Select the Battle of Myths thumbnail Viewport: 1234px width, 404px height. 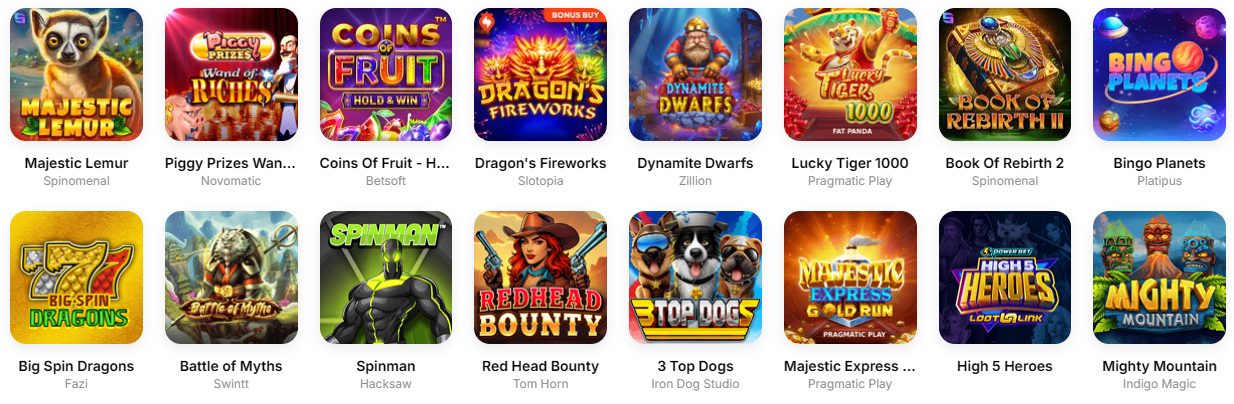pos(231,277)
